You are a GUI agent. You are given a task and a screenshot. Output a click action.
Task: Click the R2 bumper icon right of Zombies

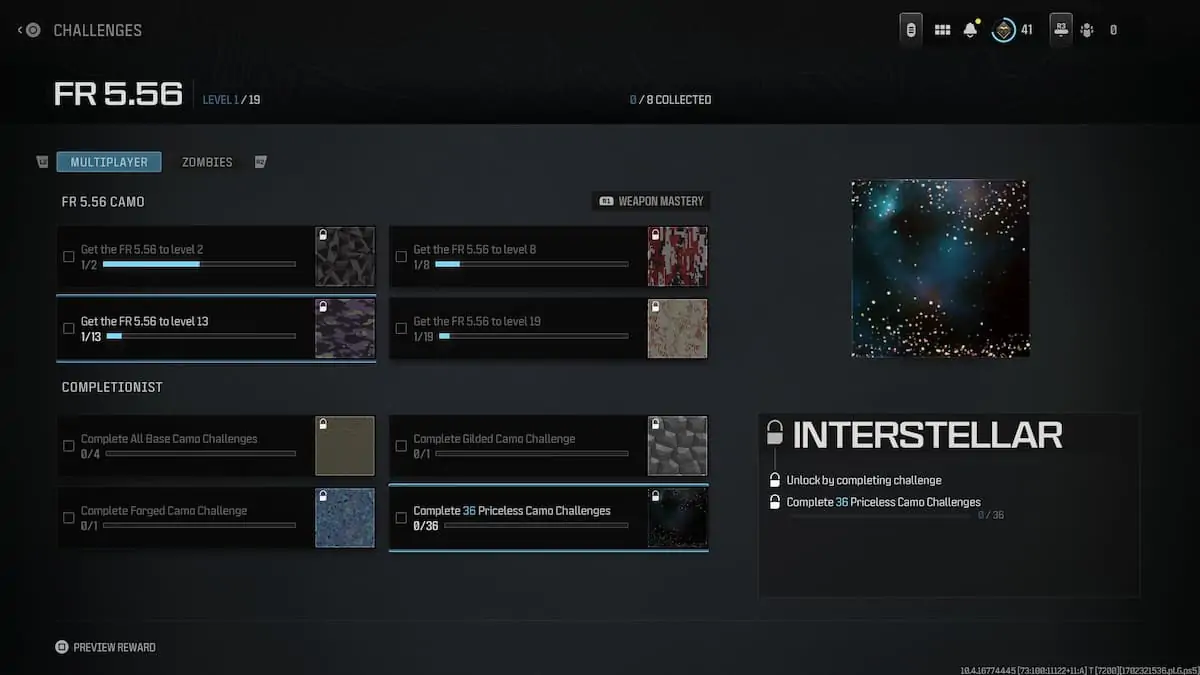pos(260,162)
